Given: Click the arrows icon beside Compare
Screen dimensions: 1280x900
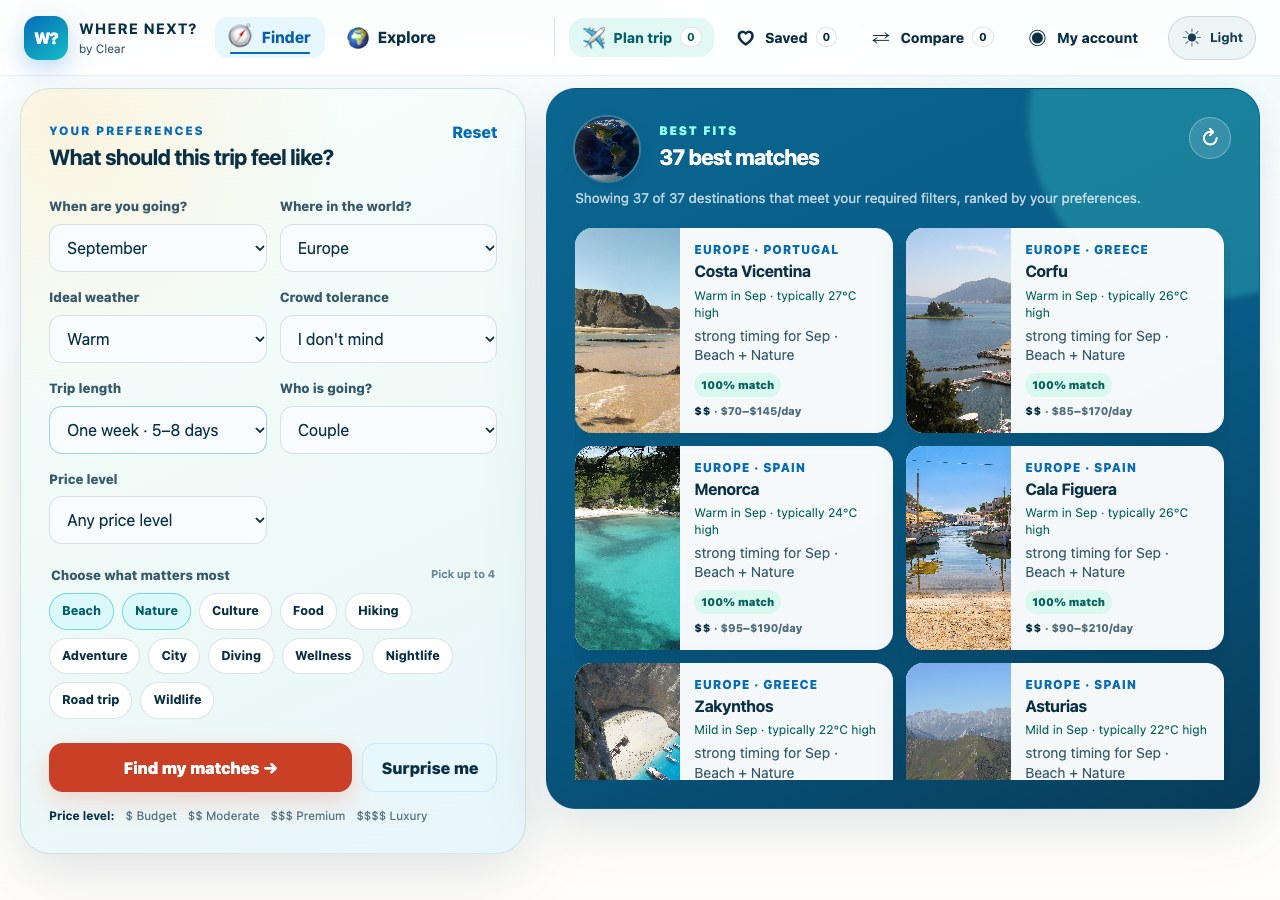Looking at the screenshot, I should tap(881, 38).
